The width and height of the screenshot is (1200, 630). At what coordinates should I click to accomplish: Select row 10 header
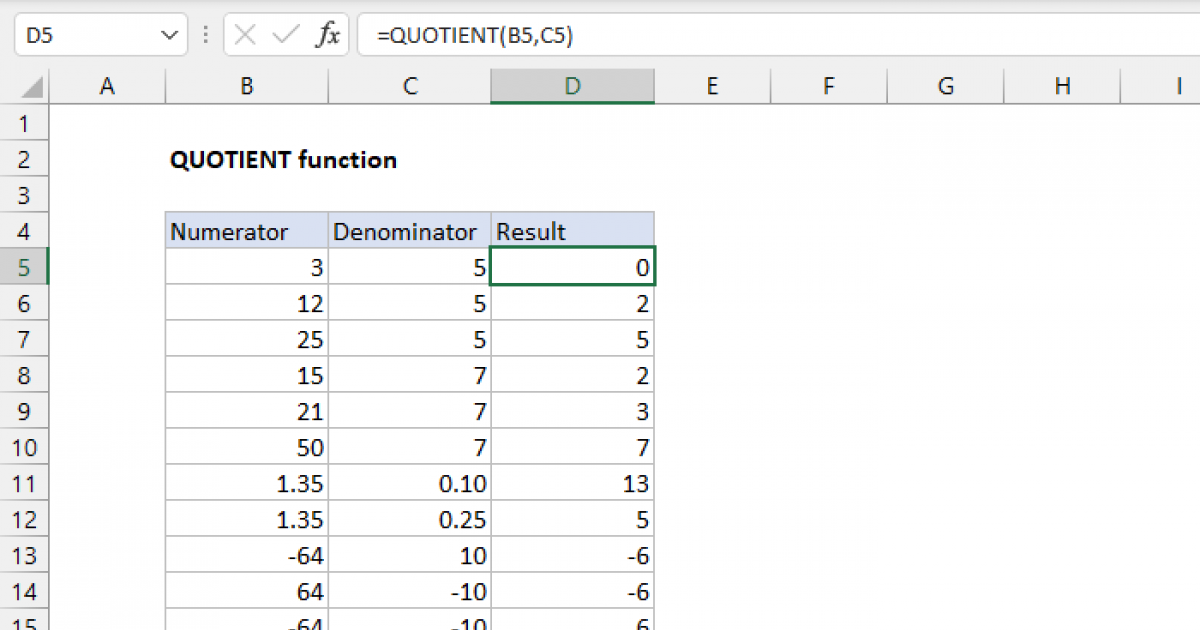25,448
